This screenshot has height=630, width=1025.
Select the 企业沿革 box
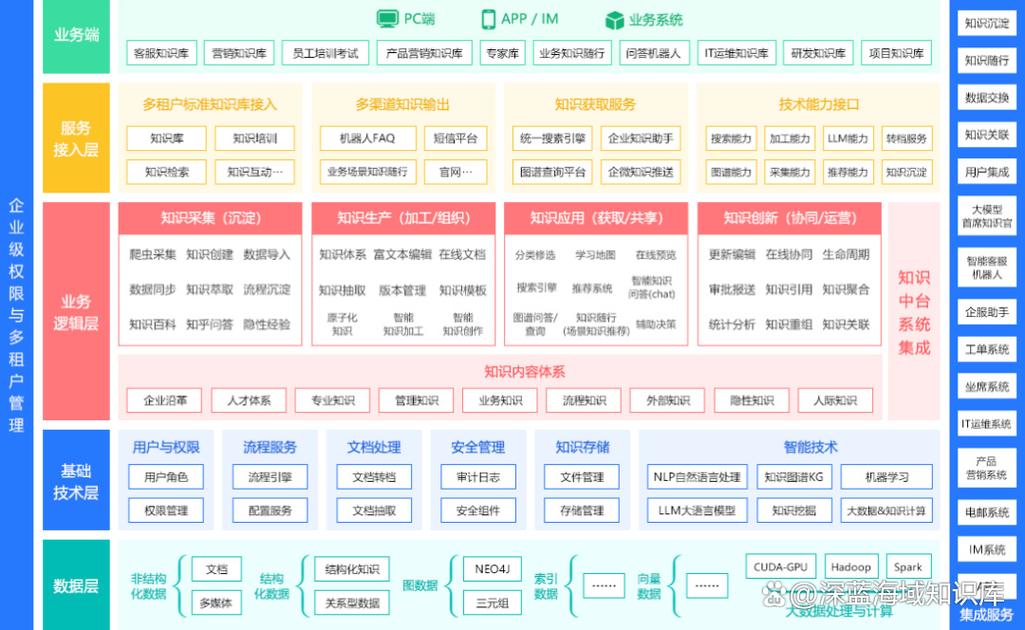pos(164,401)
